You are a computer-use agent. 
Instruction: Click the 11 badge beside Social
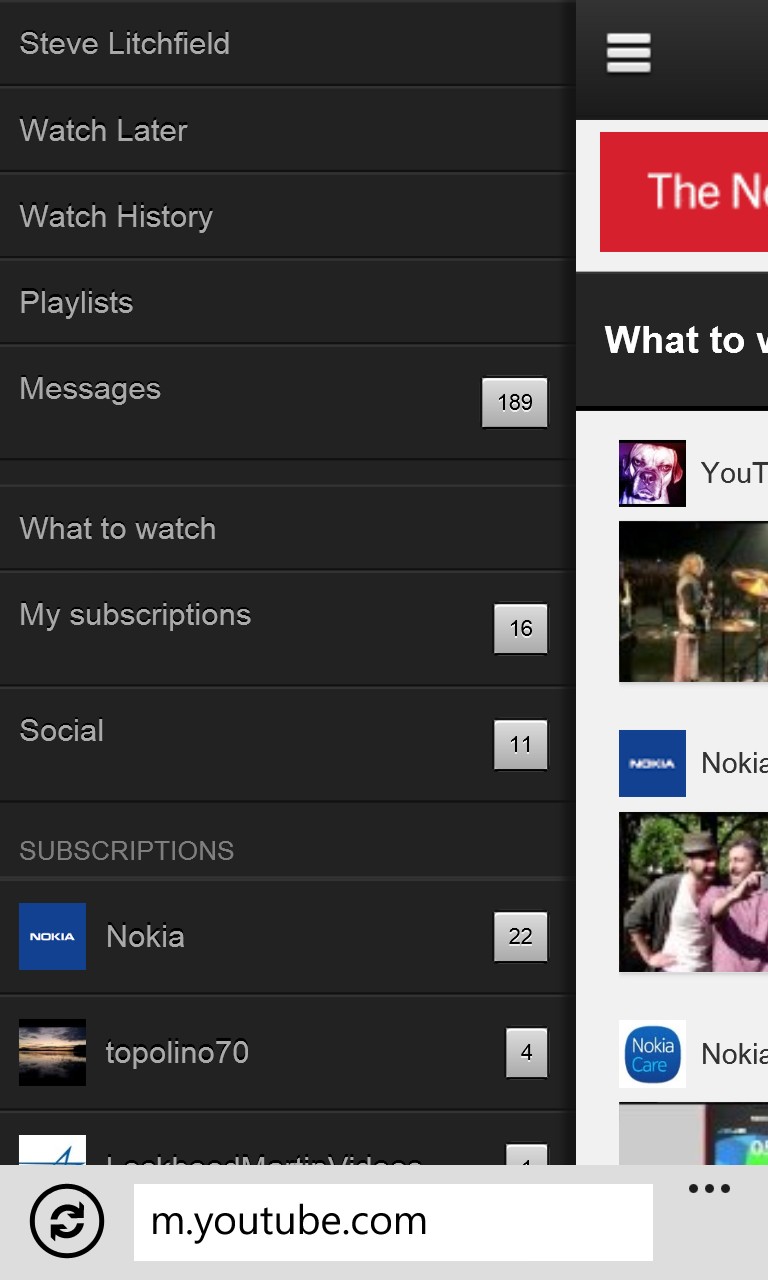[521, 744]
